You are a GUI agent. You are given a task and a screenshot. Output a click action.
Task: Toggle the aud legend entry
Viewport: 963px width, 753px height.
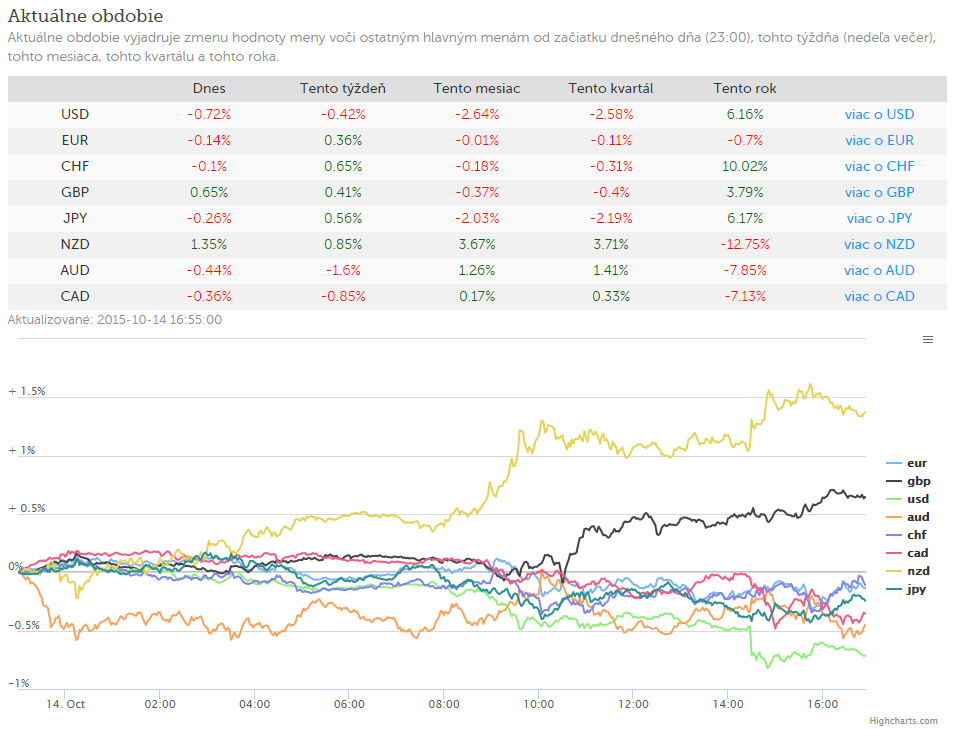908,517
